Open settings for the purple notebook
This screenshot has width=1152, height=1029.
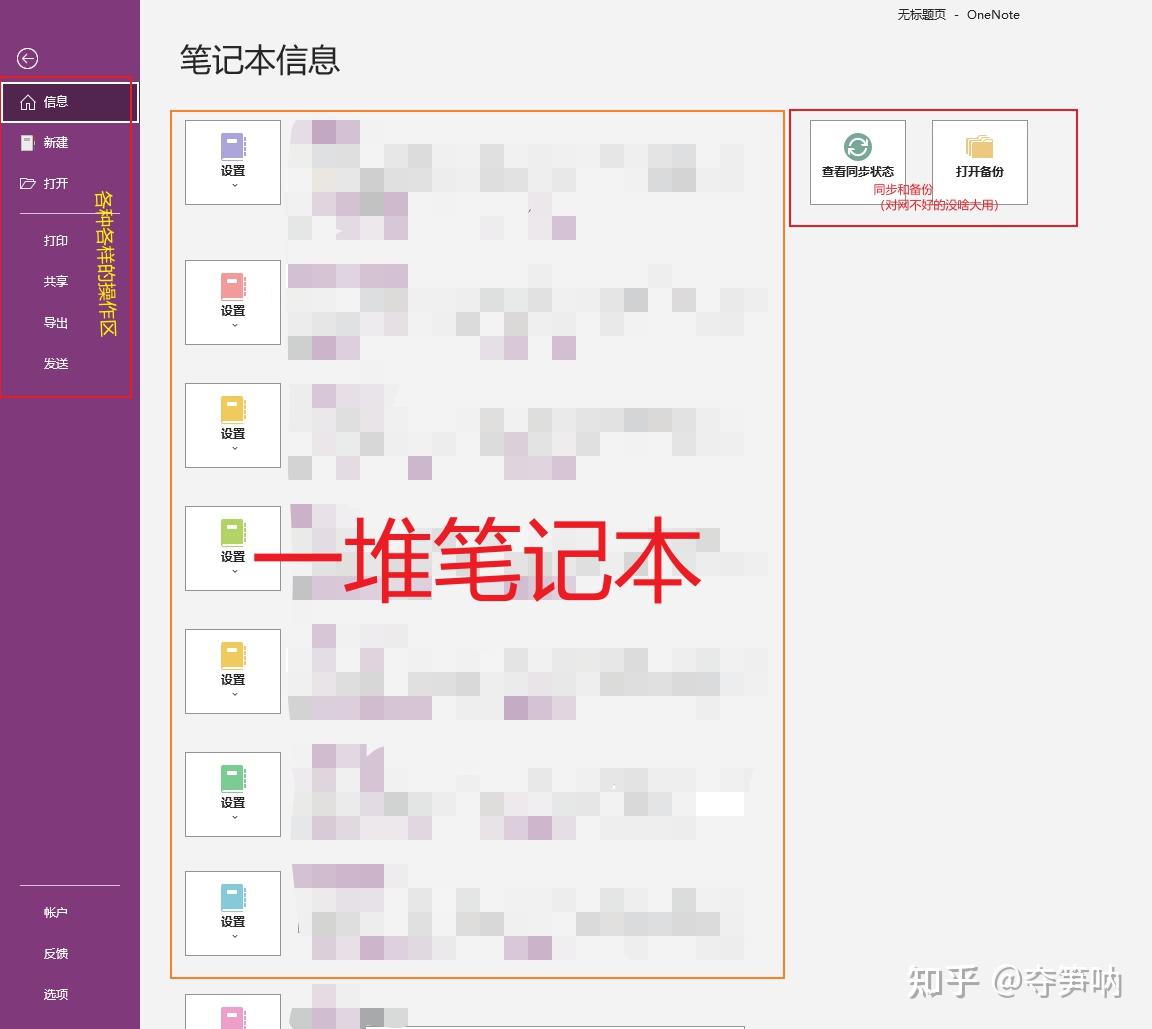233,162
